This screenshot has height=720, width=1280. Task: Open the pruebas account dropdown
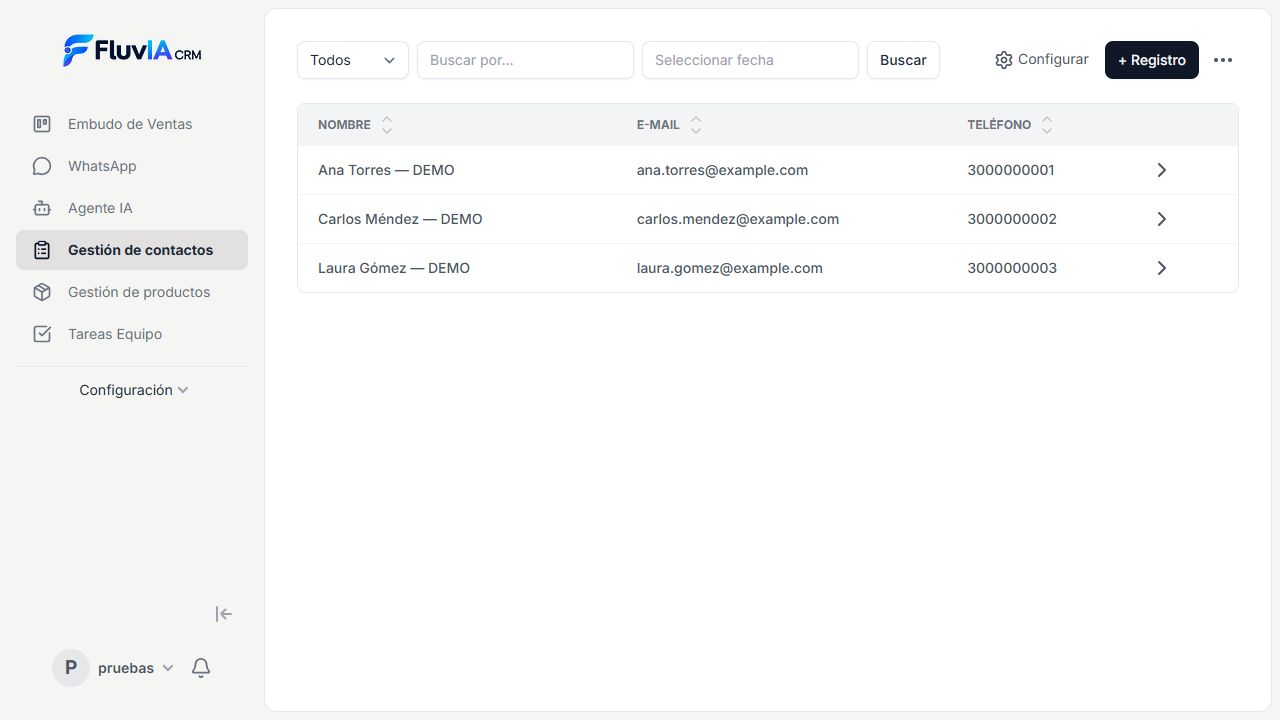[136, 668]
